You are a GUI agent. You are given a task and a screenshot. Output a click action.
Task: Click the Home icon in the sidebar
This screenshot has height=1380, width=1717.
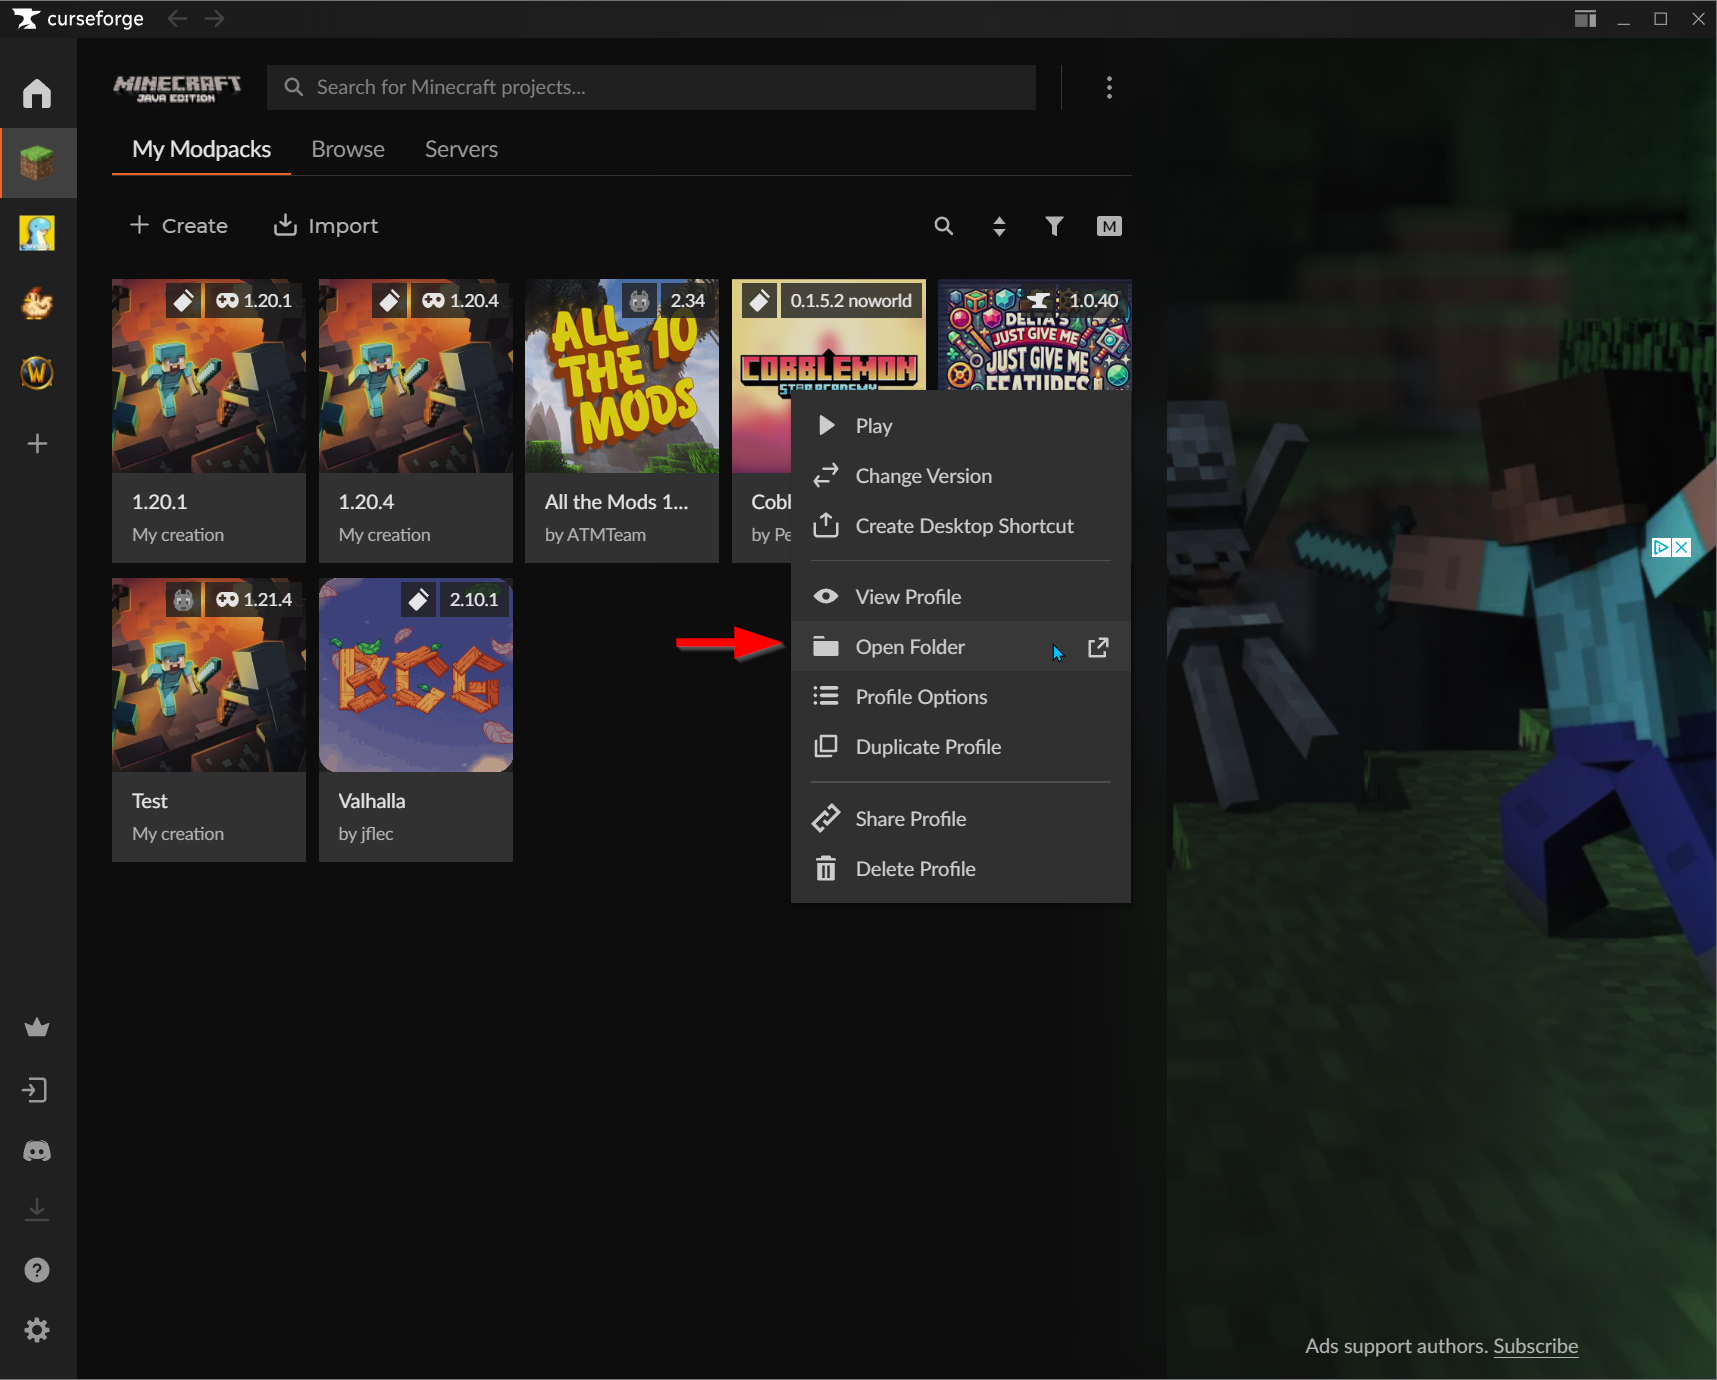pyautogui.click(x=37, y=93)
